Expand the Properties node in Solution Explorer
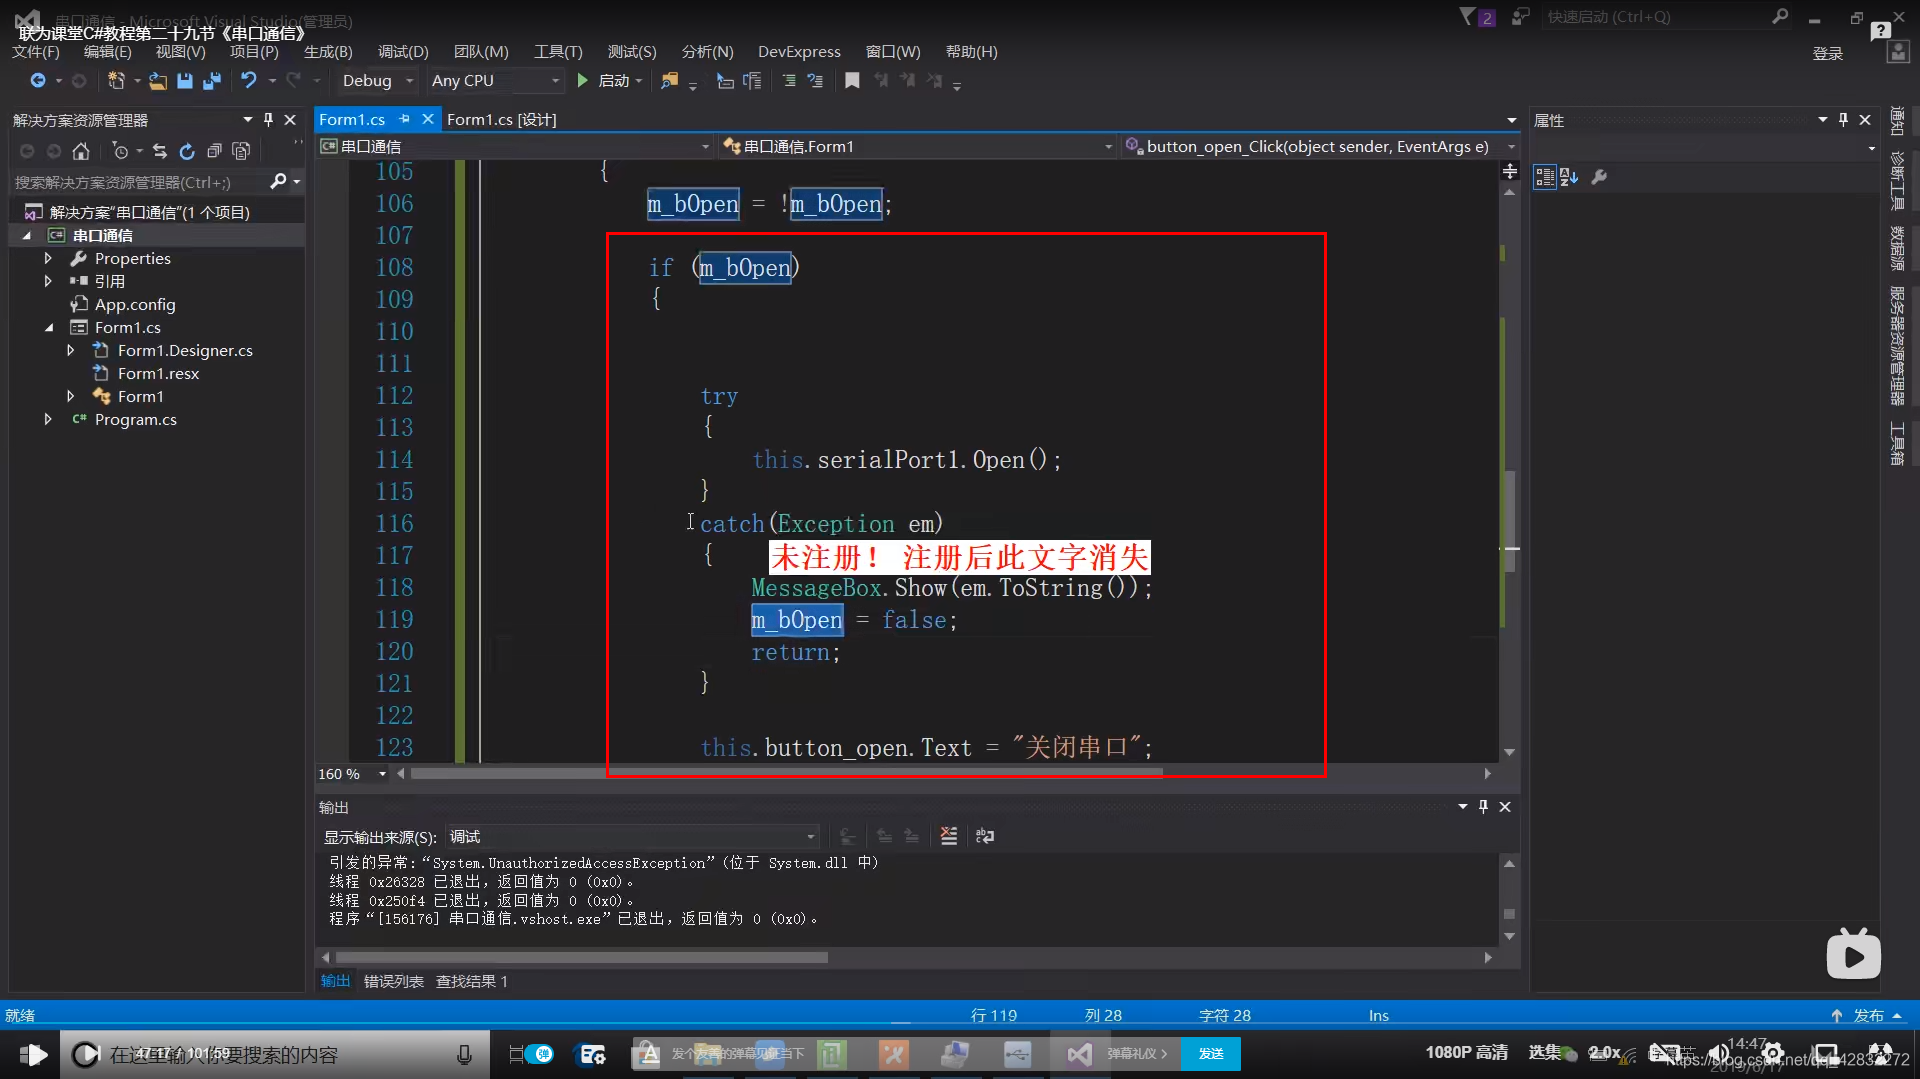The image size is (1920, 1079). click(48, 258)
